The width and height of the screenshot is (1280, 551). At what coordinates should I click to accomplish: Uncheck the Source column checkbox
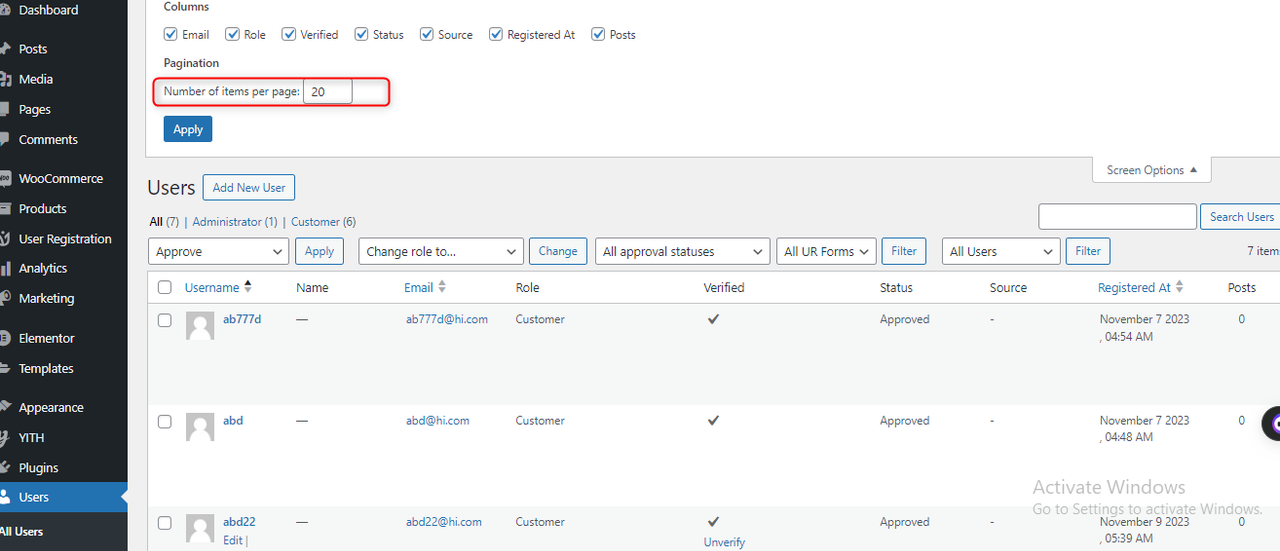tap(427, 34)
